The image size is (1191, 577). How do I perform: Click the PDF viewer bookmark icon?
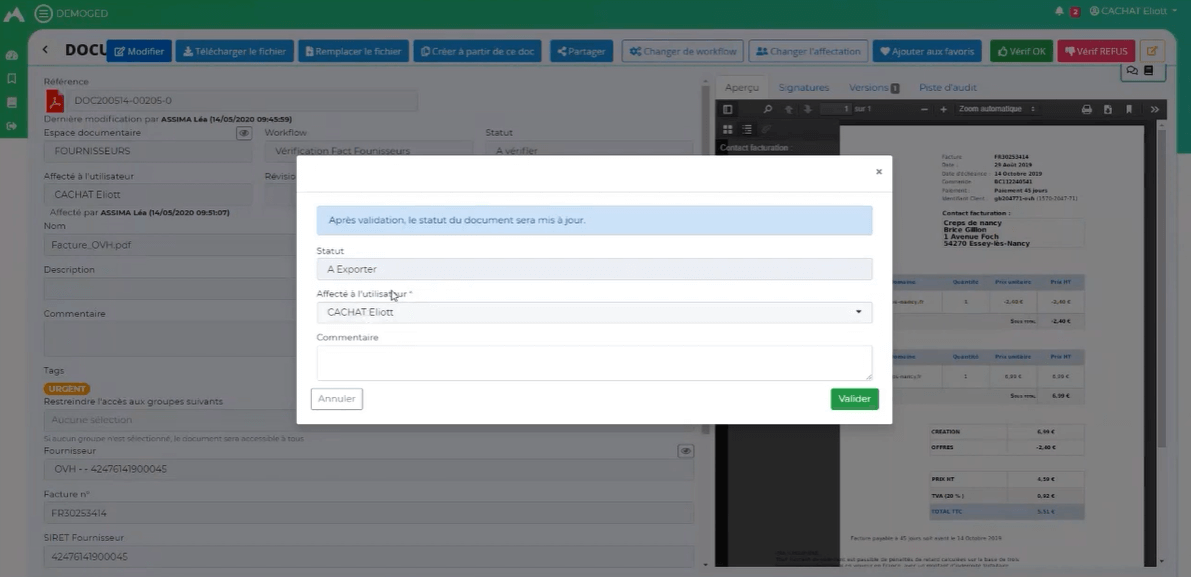click(1129, 109)
